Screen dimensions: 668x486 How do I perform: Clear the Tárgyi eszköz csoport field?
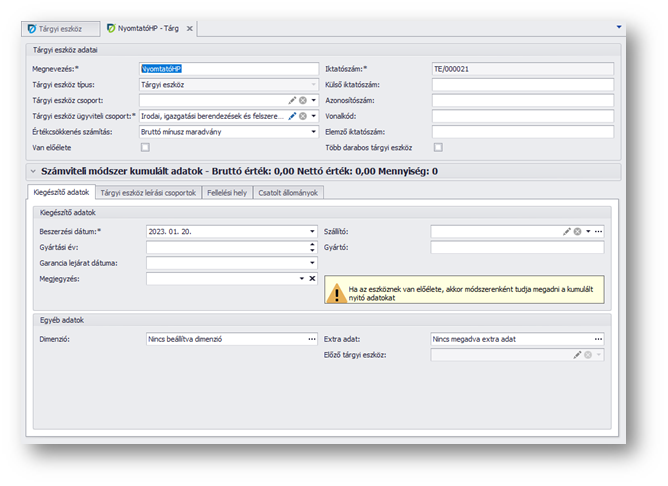tap(302, 100)
